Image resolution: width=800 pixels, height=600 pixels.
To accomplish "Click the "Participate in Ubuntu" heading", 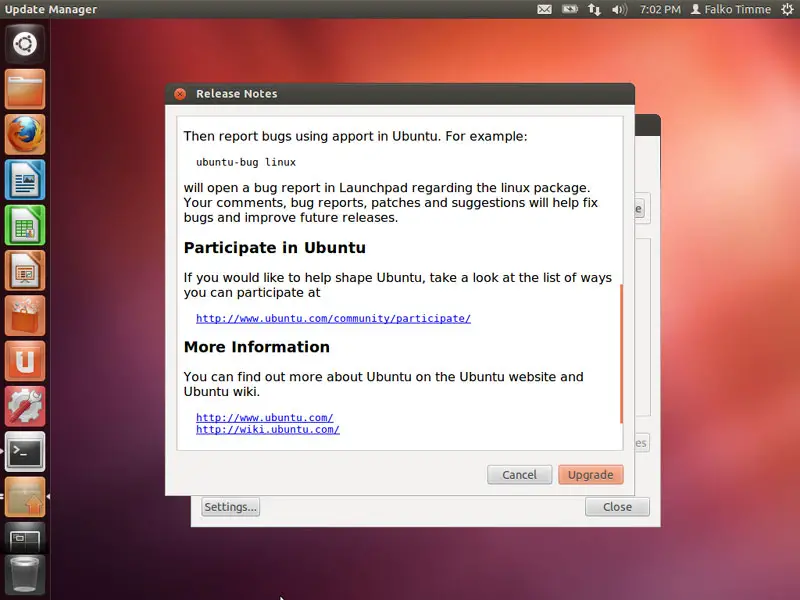I will pos(274,247).
